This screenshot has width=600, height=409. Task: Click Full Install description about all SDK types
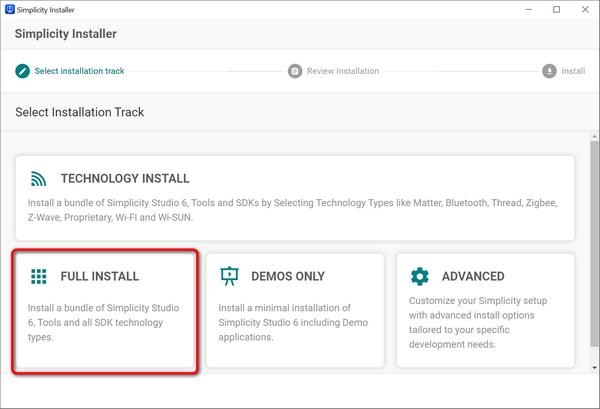coord(103,323)
